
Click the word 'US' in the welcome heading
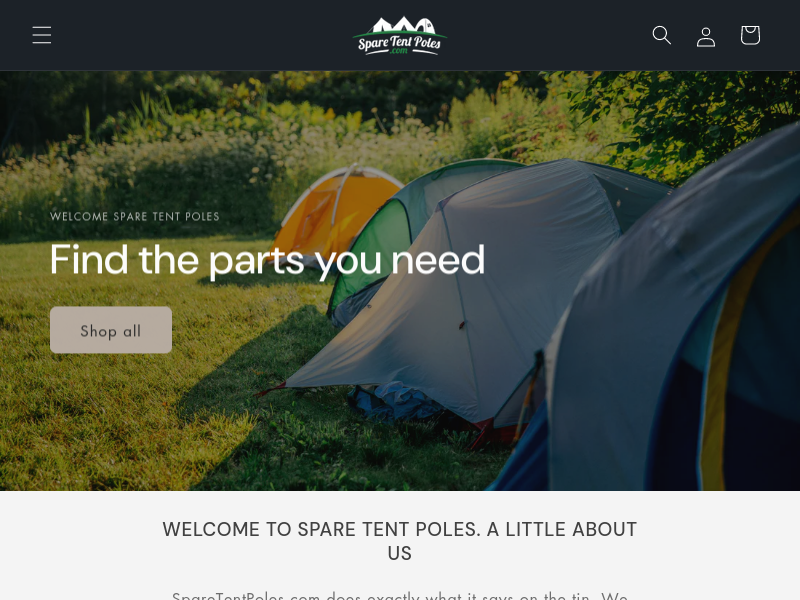tap(399, 554)
